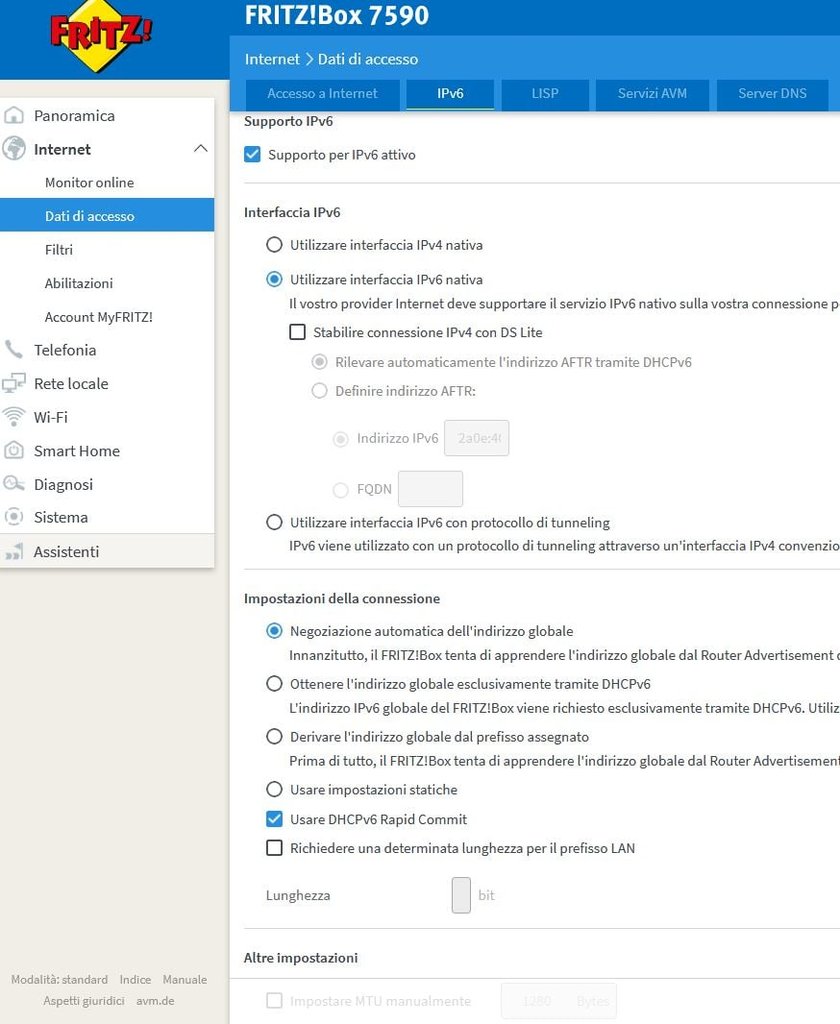The image size is (840, 1024).
Task: Enable Impostare MTU manualmente checkbox
Action: click(x=274, y=1000)
